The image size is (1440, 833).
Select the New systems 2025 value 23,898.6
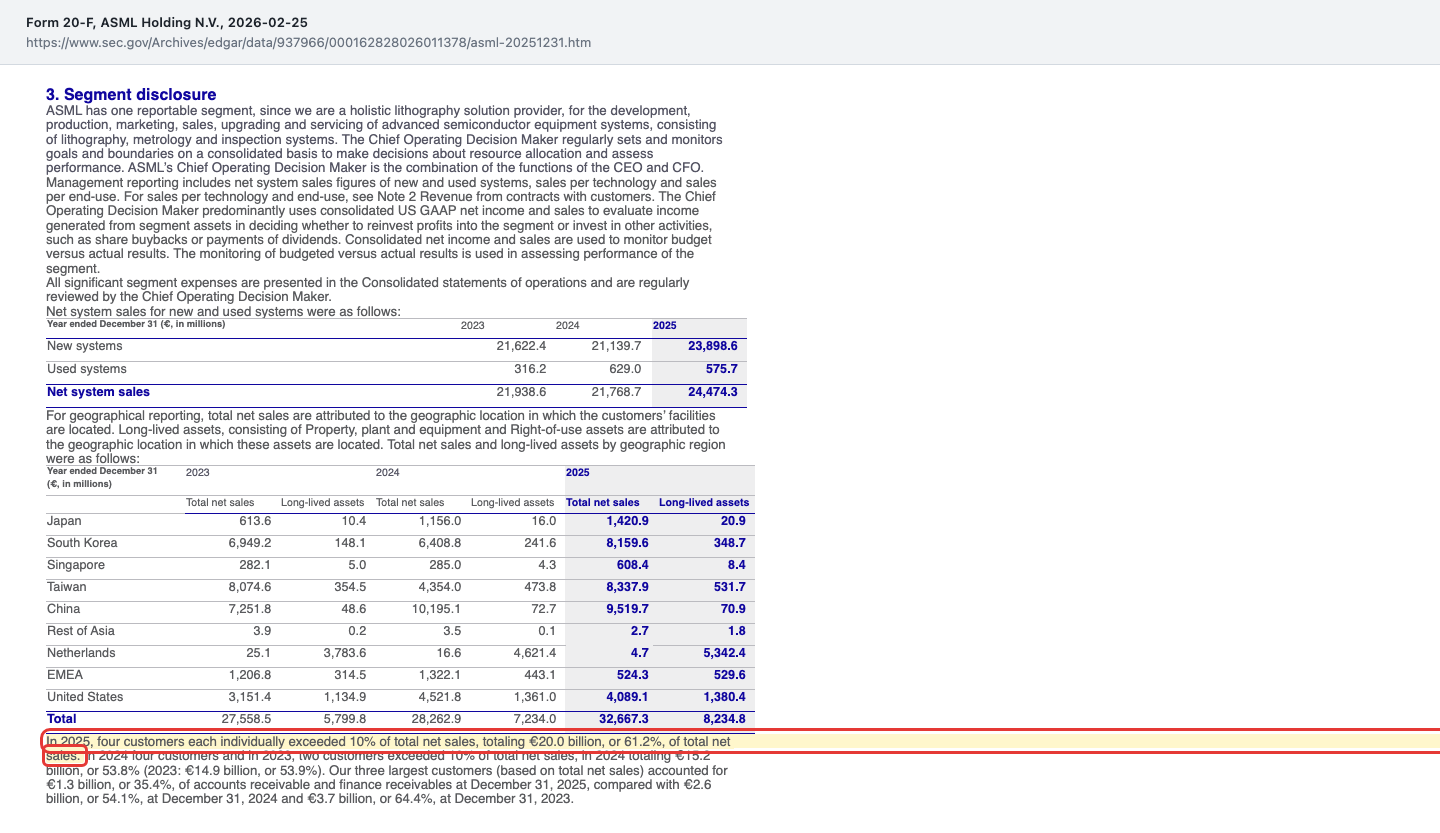coord(712,346)
